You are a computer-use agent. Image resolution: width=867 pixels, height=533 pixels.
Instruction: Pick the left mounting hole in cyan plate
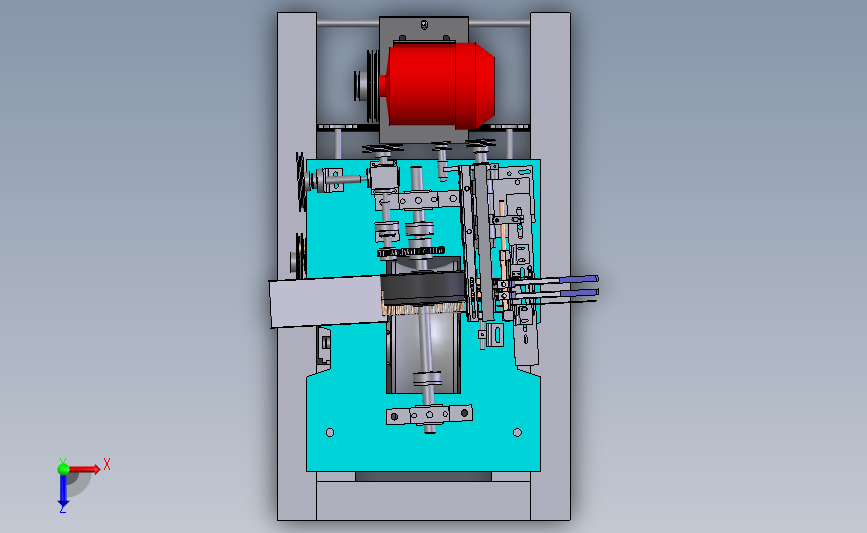click(x=330, y=432)
